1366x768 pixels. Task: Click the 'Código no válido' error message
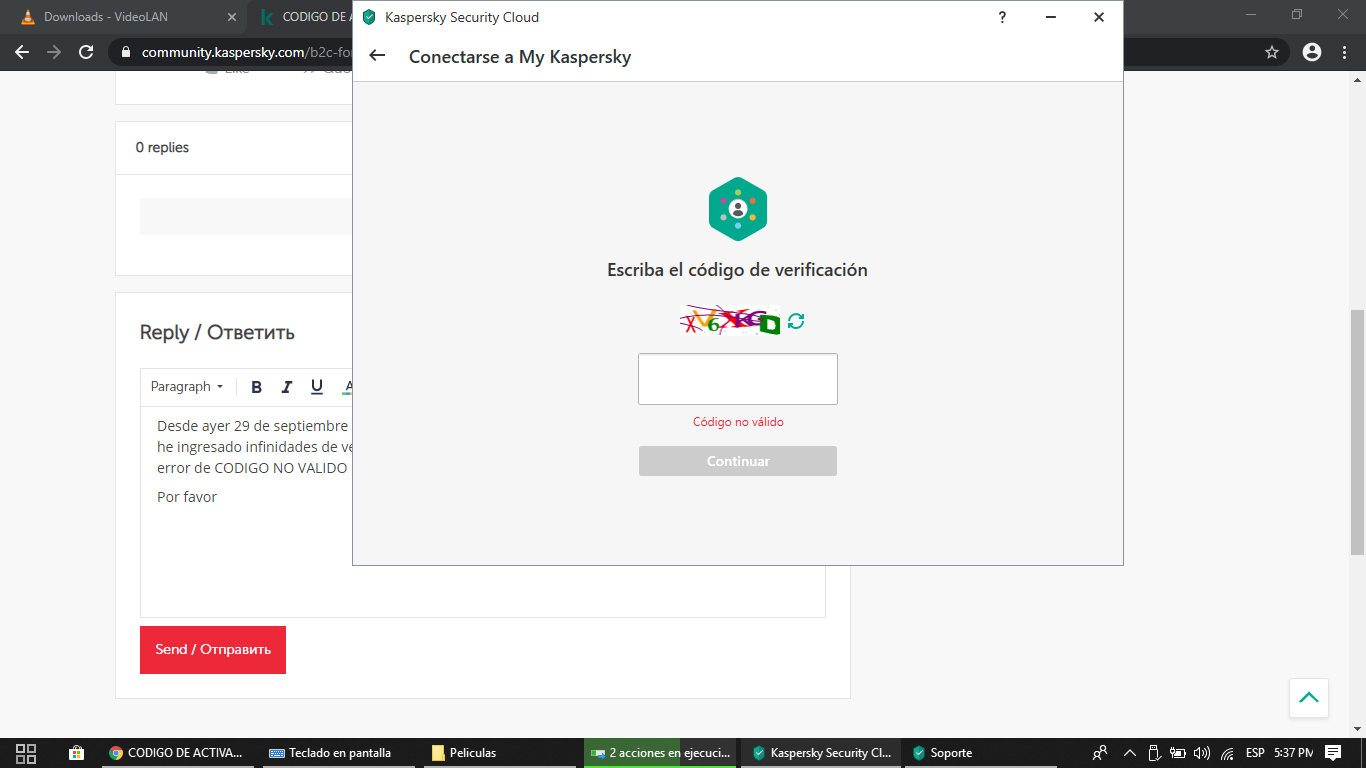tap(738, 422)
